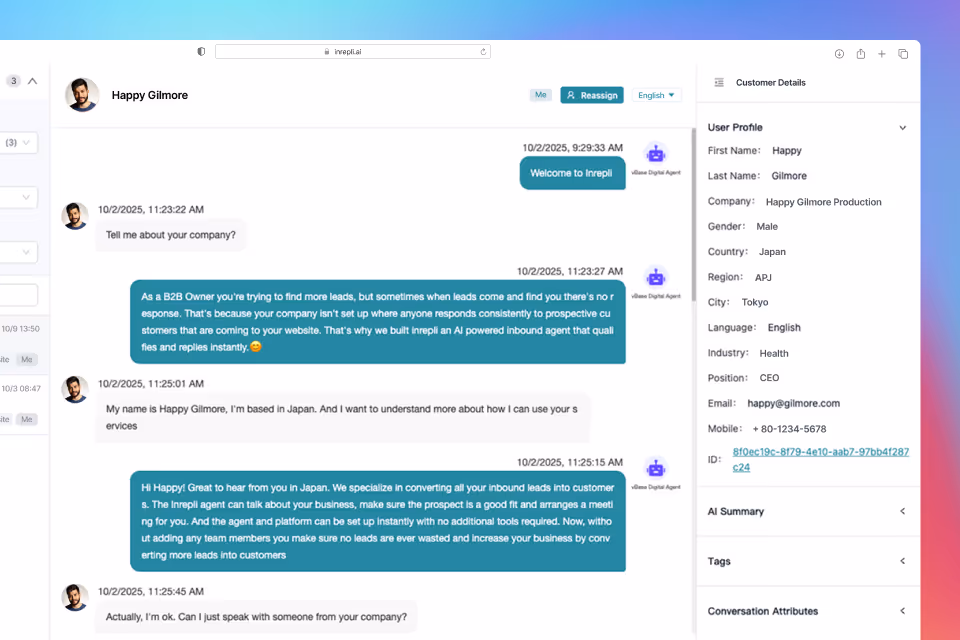The image size is (960, 640).
Task: Click the browser address bar
Action: click(352, 51)
